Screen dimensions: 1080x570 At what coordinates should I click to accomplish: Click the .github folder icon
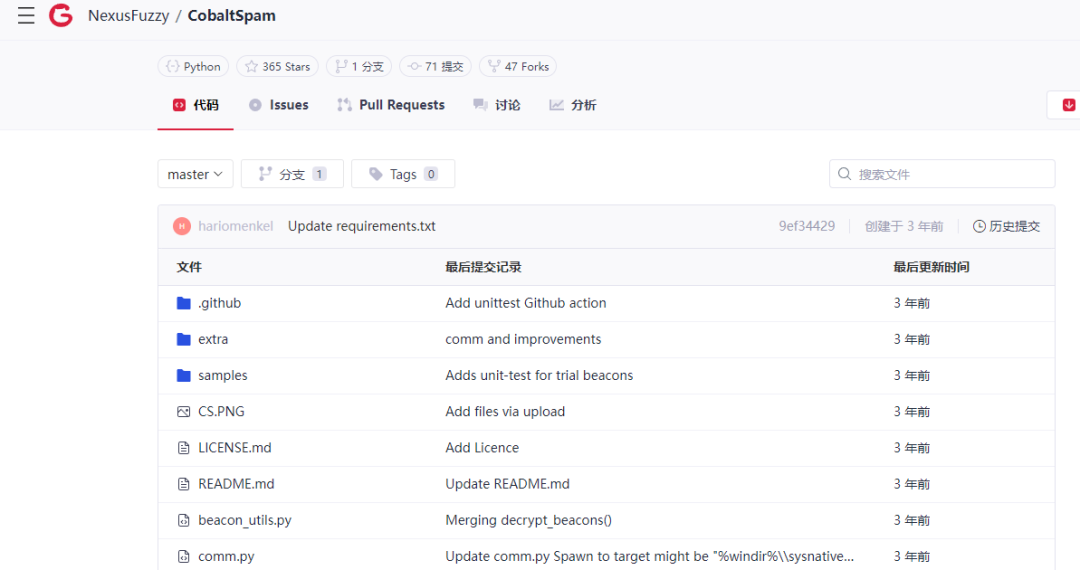[183, 303]
